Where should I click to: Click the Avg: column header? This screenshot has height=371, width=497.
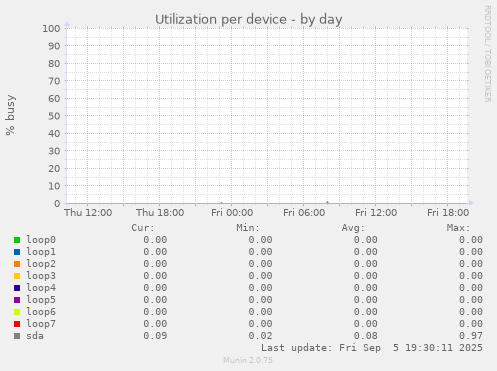tap(353, 228)
